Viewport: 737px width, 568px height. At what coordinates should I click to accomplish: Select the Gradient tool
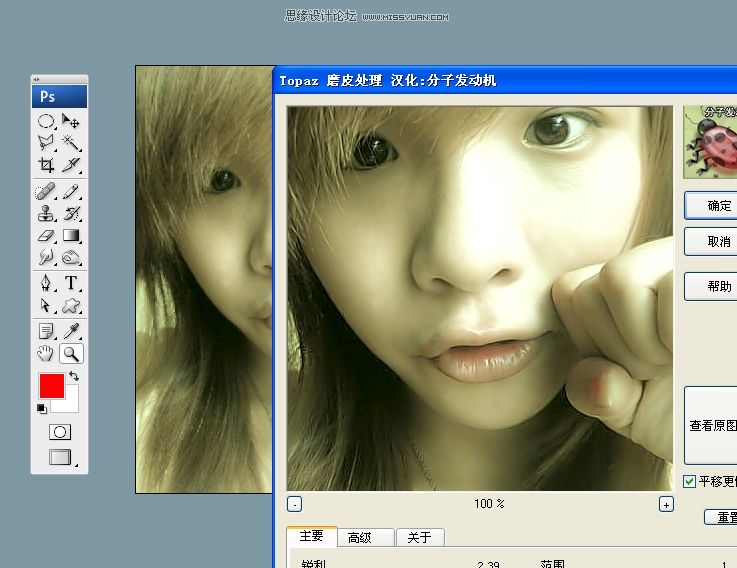pyautogui.click(x=71, y=235)
